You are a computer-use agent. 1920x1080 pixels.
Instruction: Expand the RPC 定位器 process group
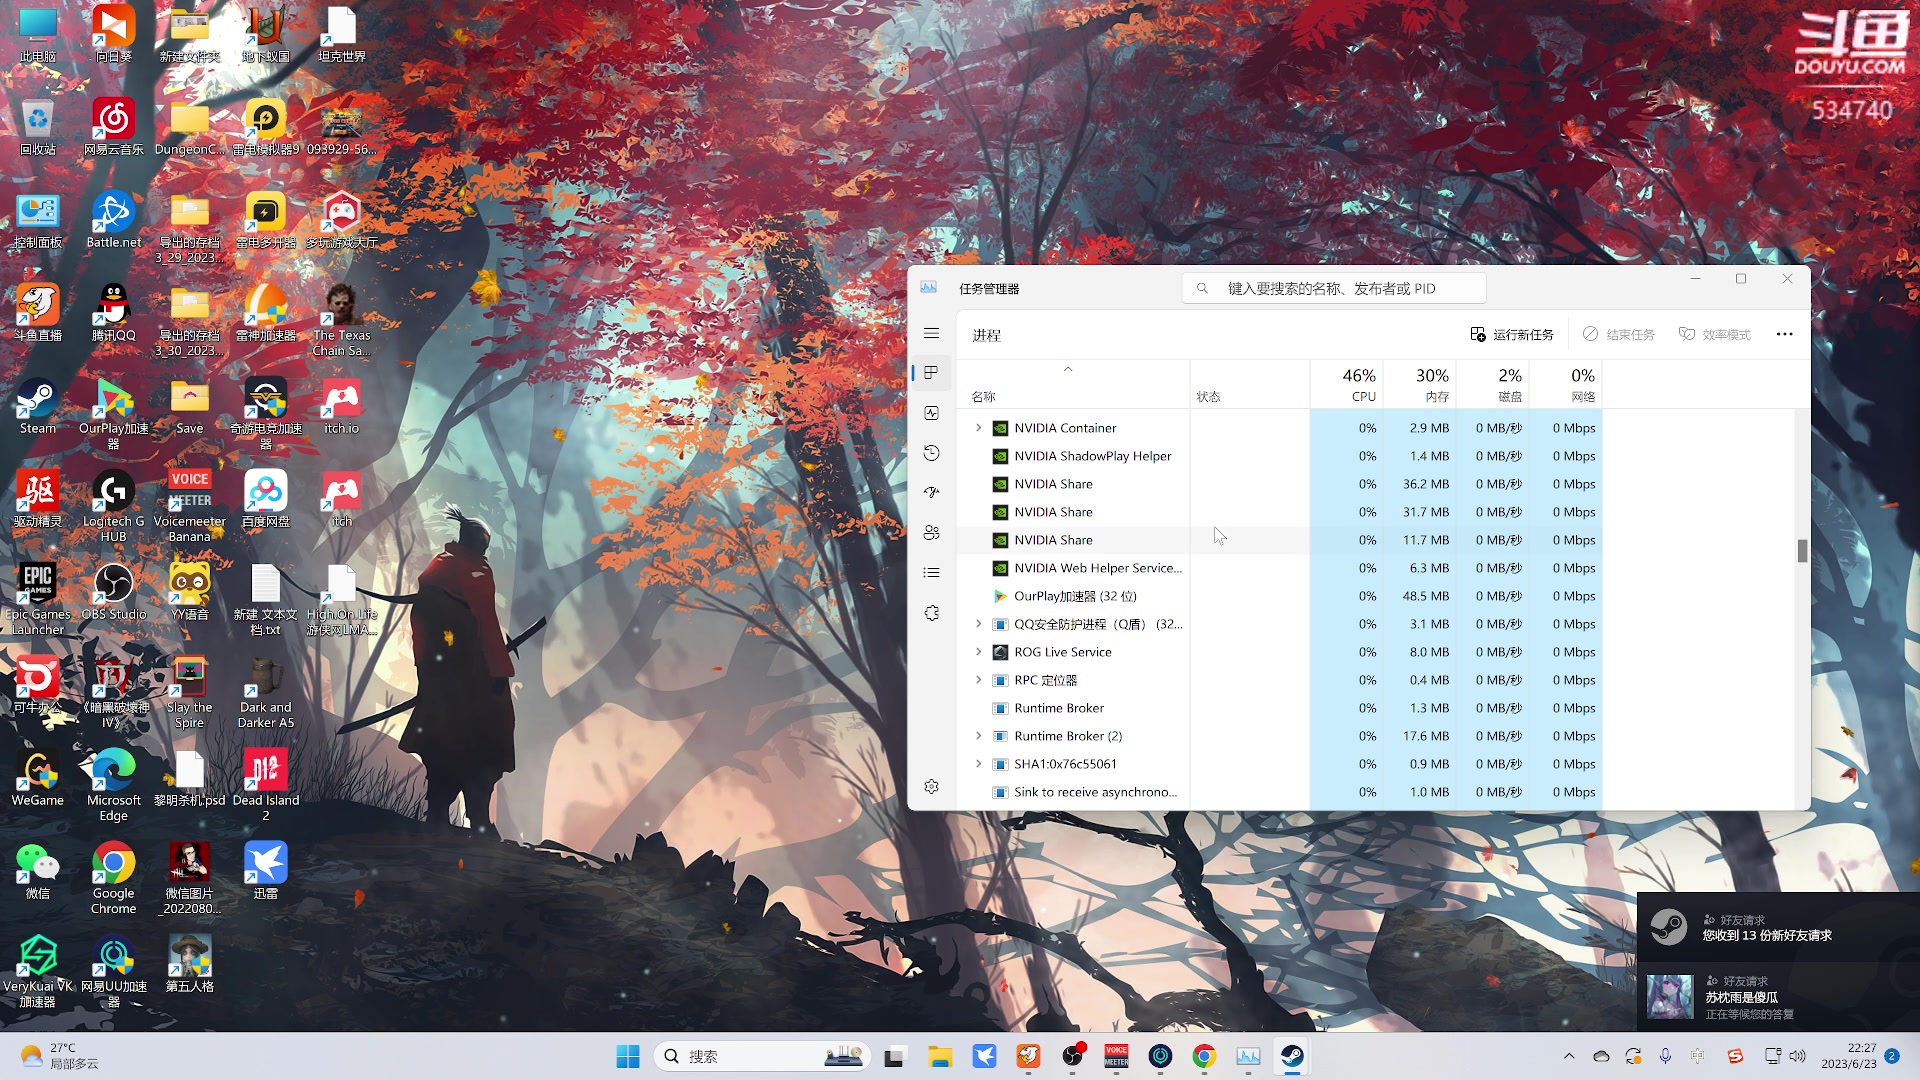click(978, 680)
